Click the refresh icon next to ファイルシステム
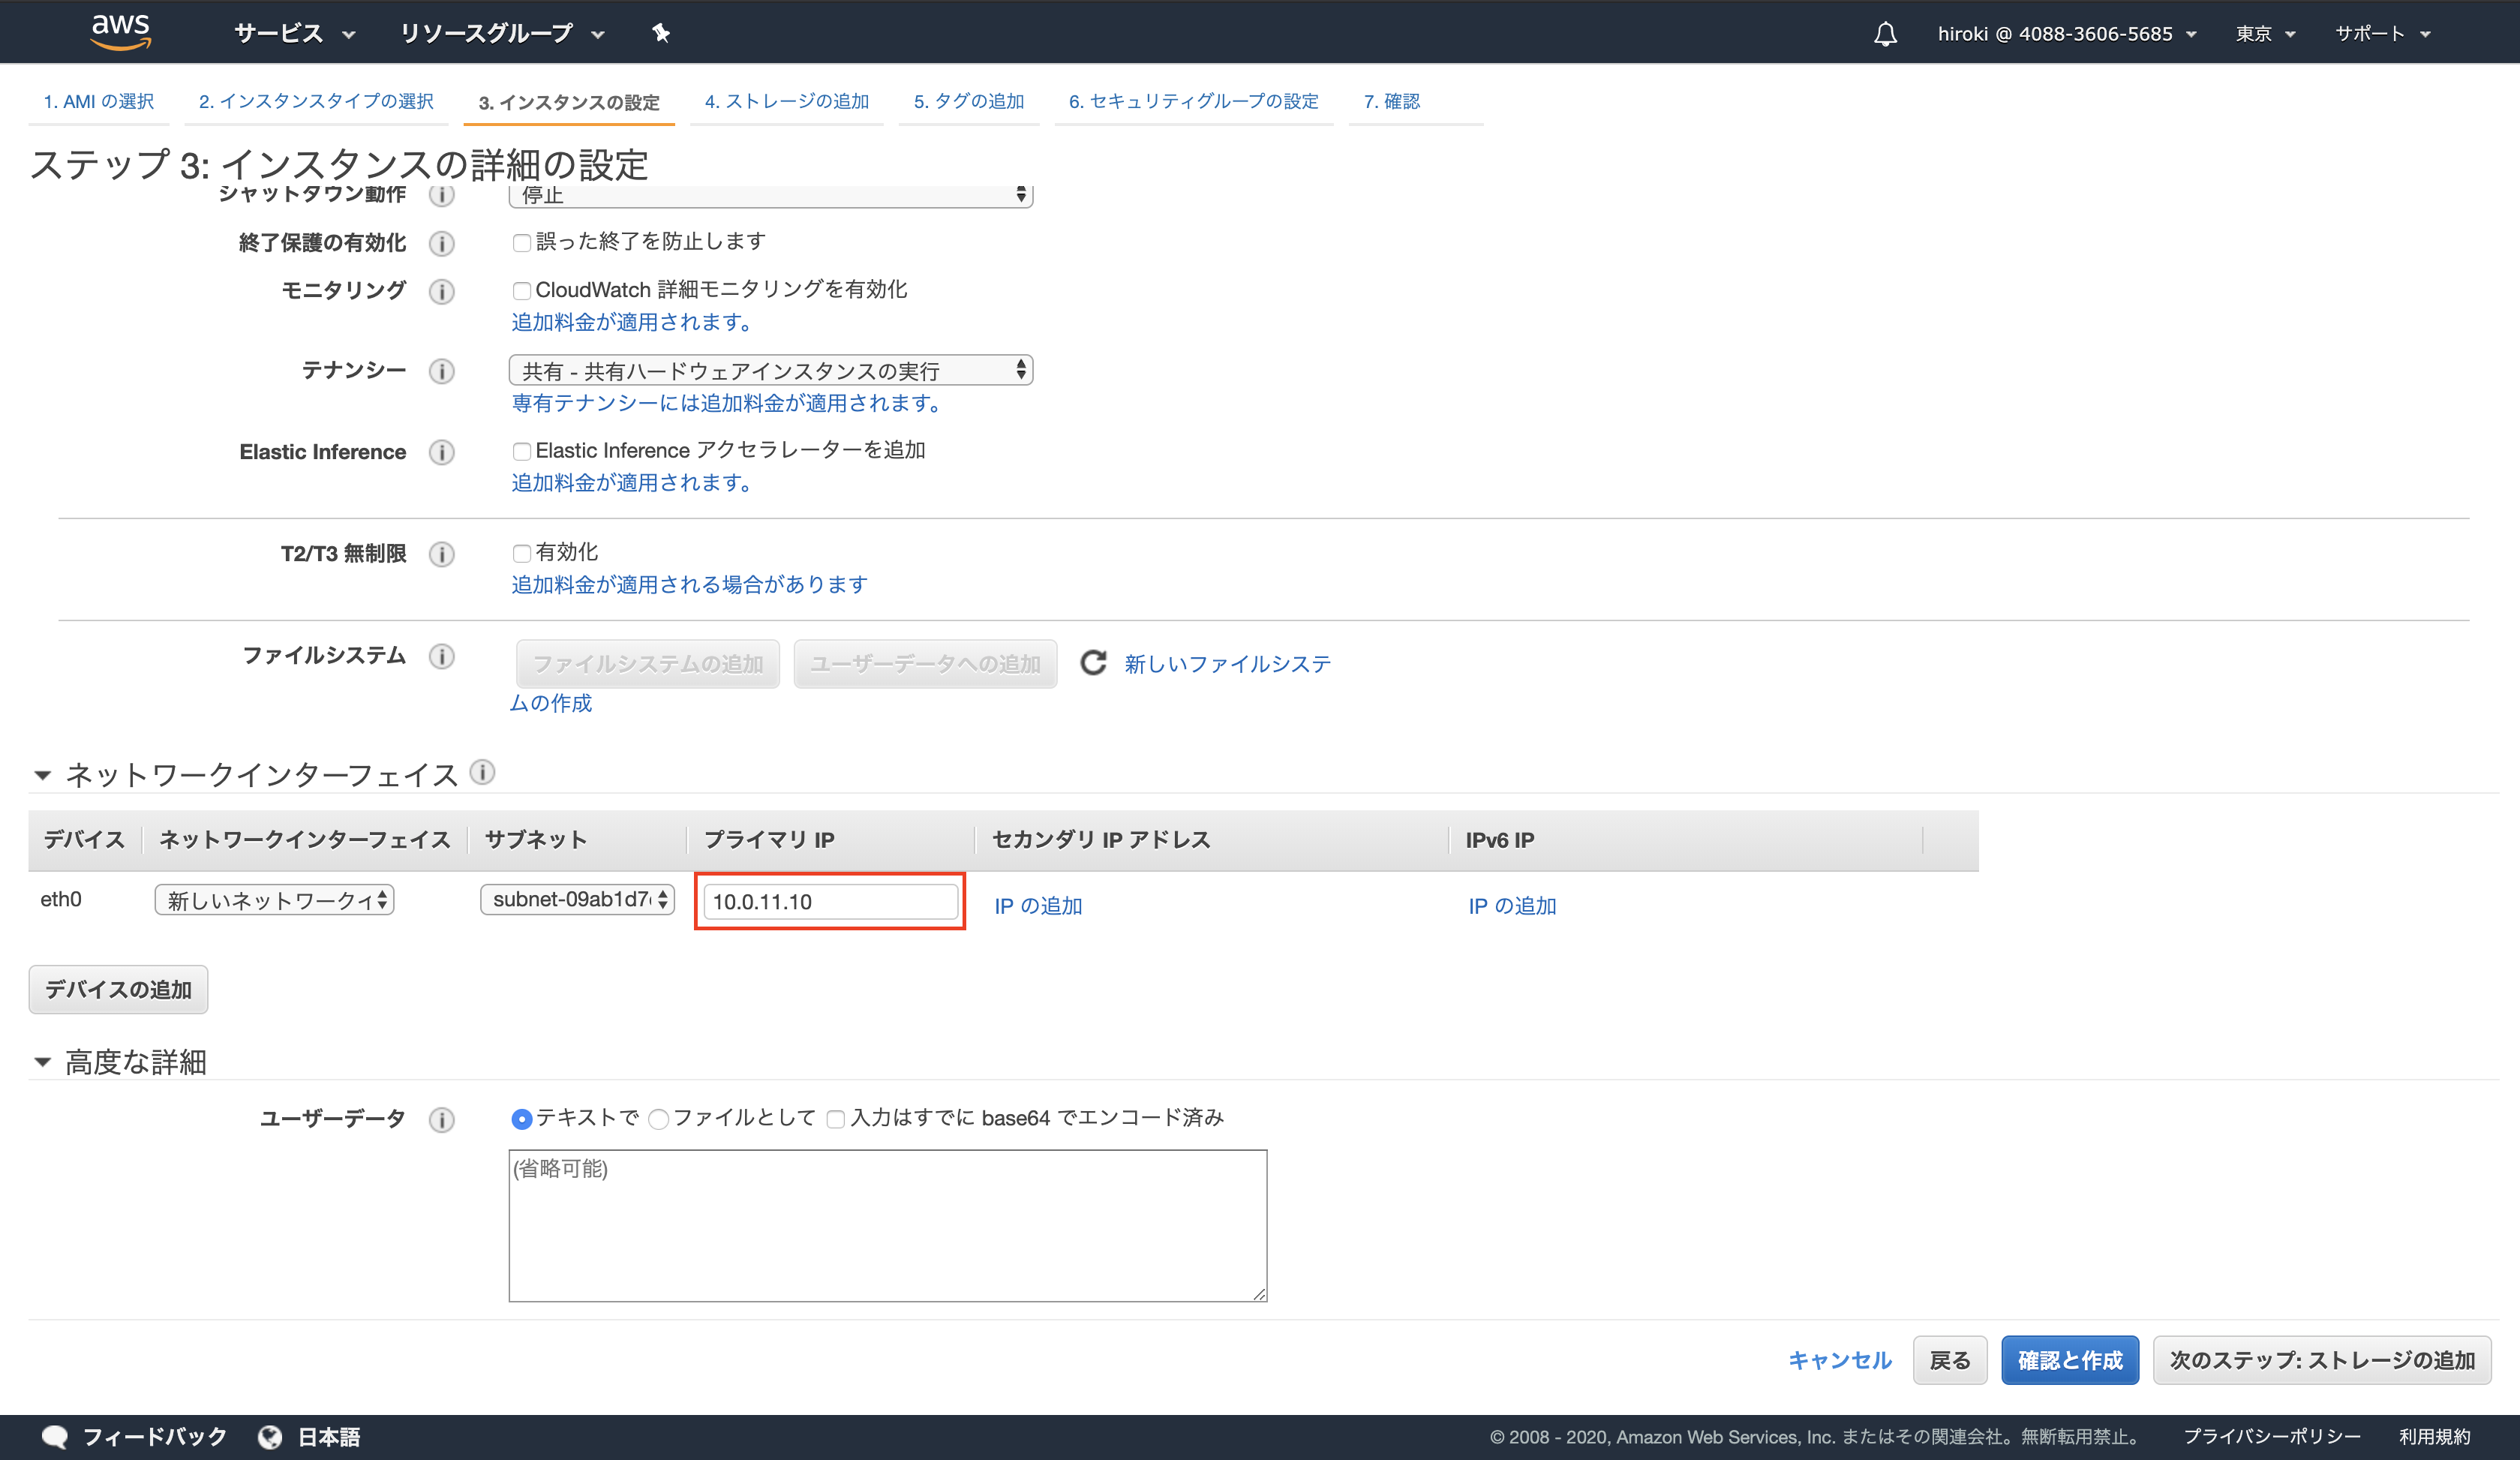 click(x=1093, y=662)
